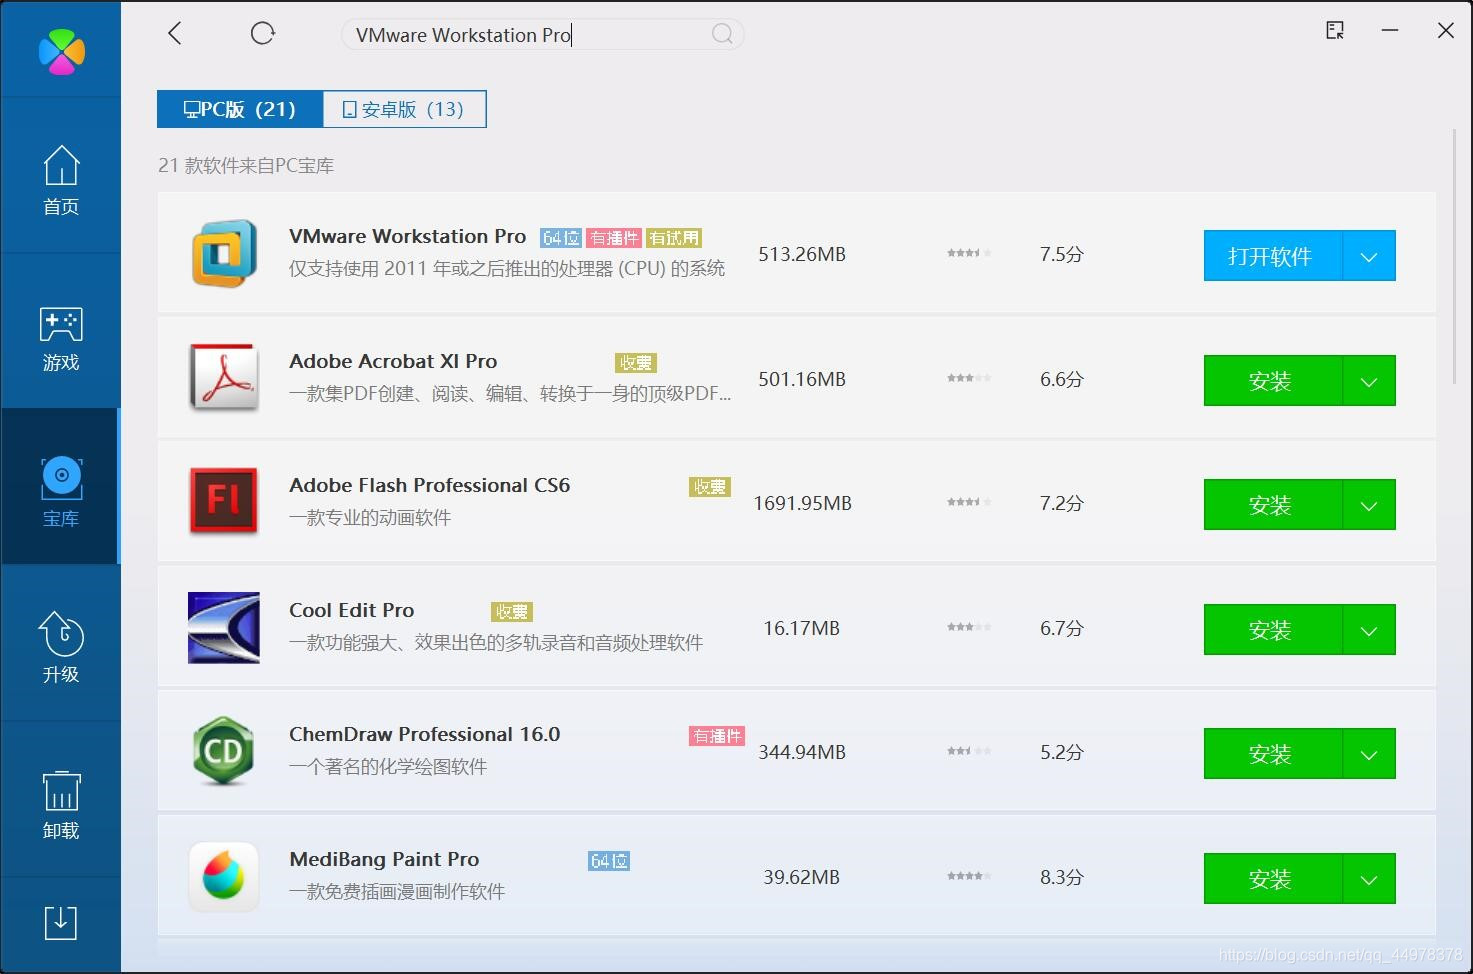1473x974 pixels.
Task: Click the ChemDraw Professional CD icon
Action: click(x=224, y=751)
